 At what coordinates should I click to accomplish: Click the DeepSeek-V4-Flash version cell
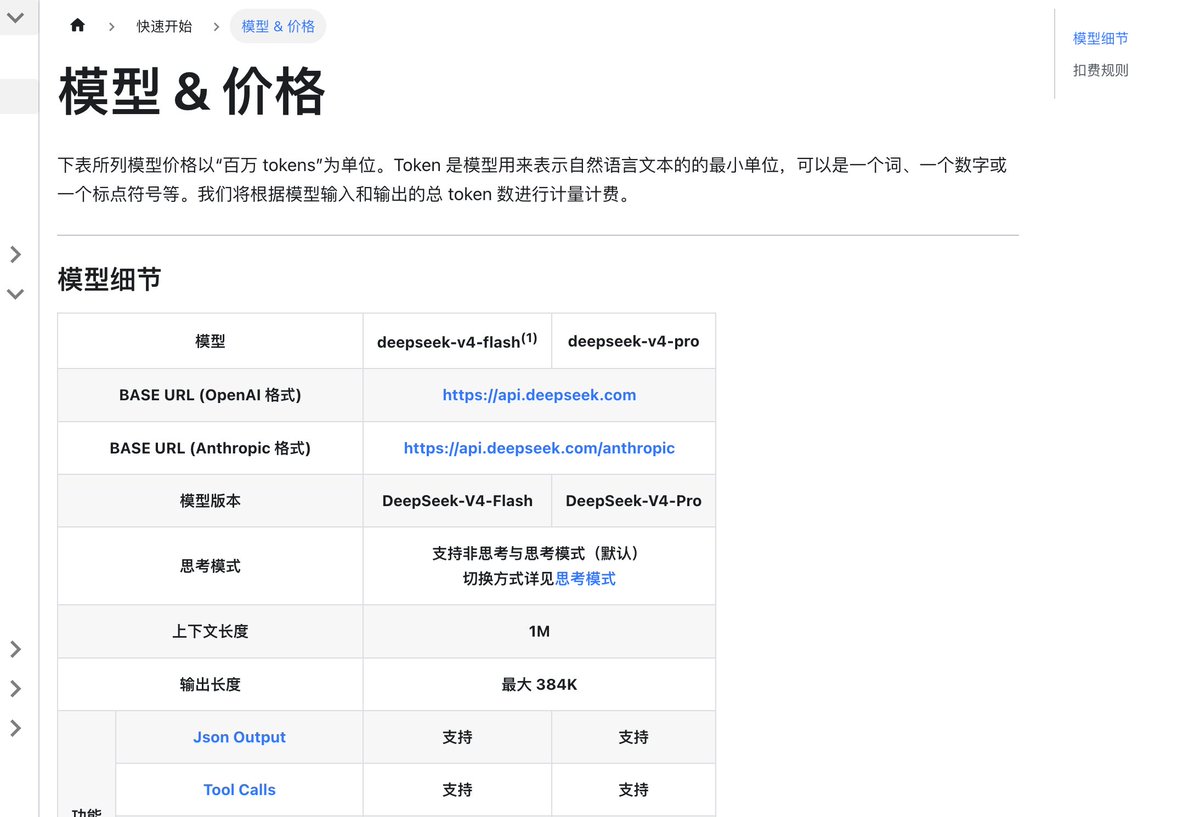coord(457,501)
